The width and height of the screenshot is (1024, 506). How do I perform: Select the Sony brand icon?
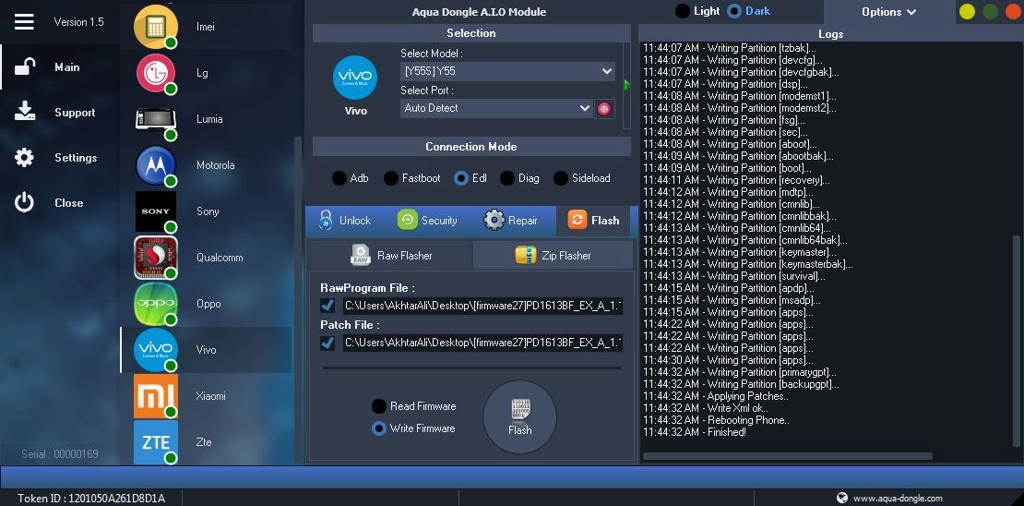tap(155, 211)
